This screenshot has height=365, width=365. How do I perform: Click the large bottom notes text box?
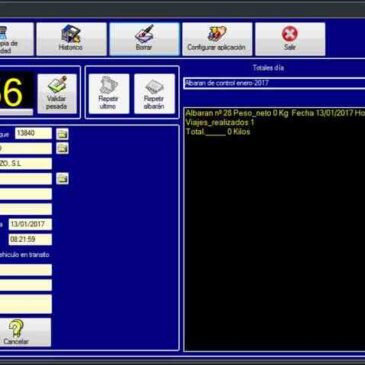coord(26,304)
